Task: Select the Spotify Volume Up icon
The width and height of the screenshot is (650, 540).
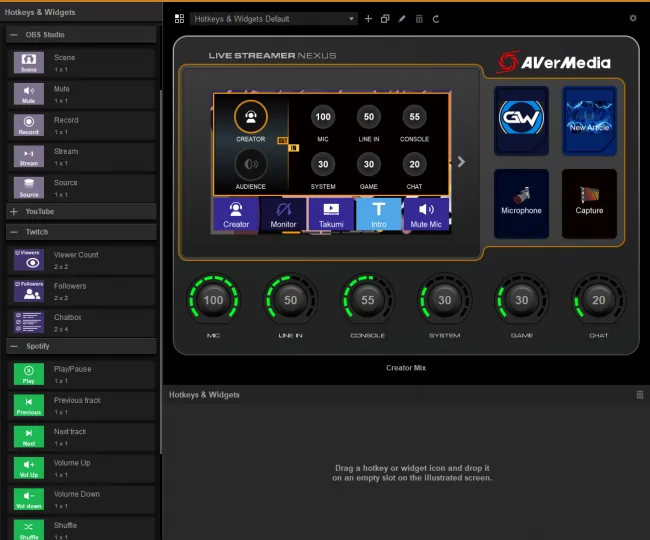Action: [x=29, y=468]
